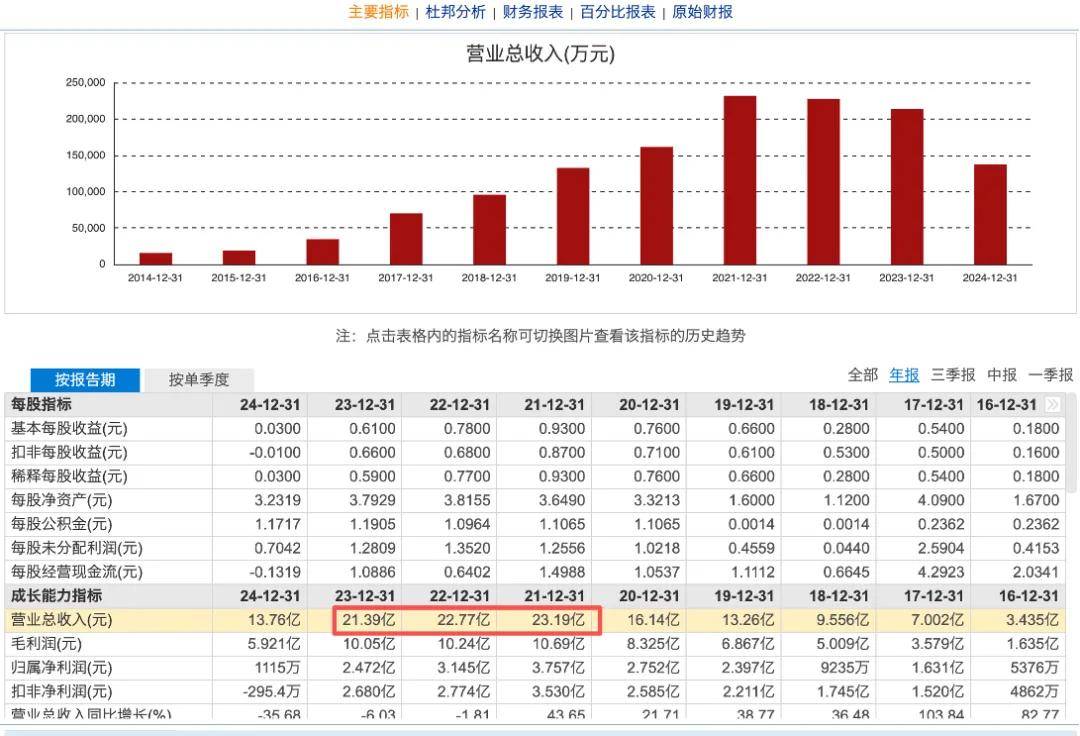Open the 杜邦分析 tab
Image resolution: width=1080 pixels, height=736 pixels.
[x=455, y=12]
